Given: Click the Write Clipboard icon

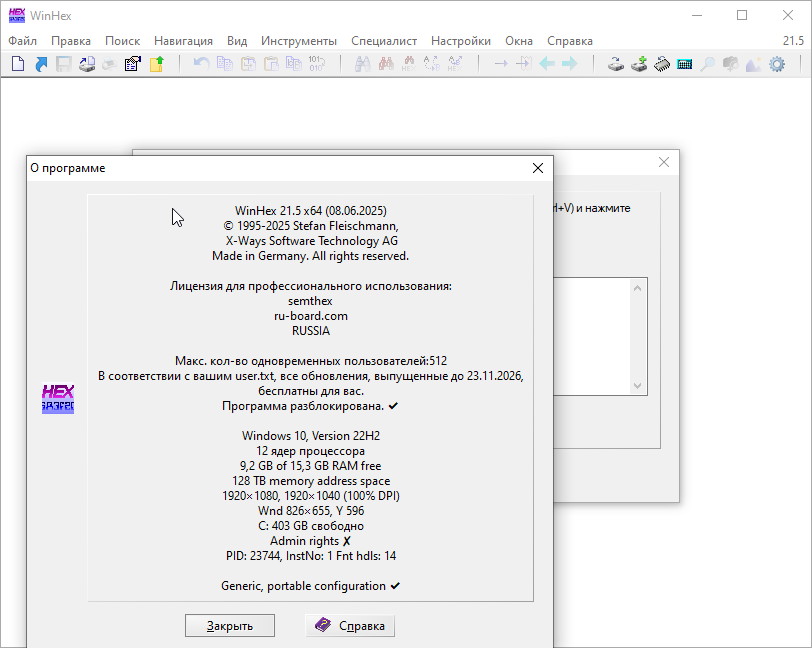Looking at the screenshot, I should click(x=248, y=64).
